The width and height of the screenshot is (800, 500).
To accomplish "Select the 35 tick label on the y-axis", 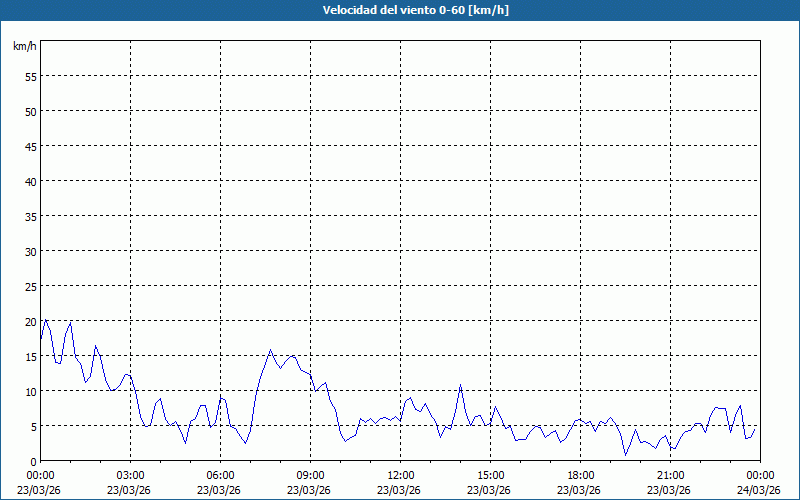I will 30,216.
